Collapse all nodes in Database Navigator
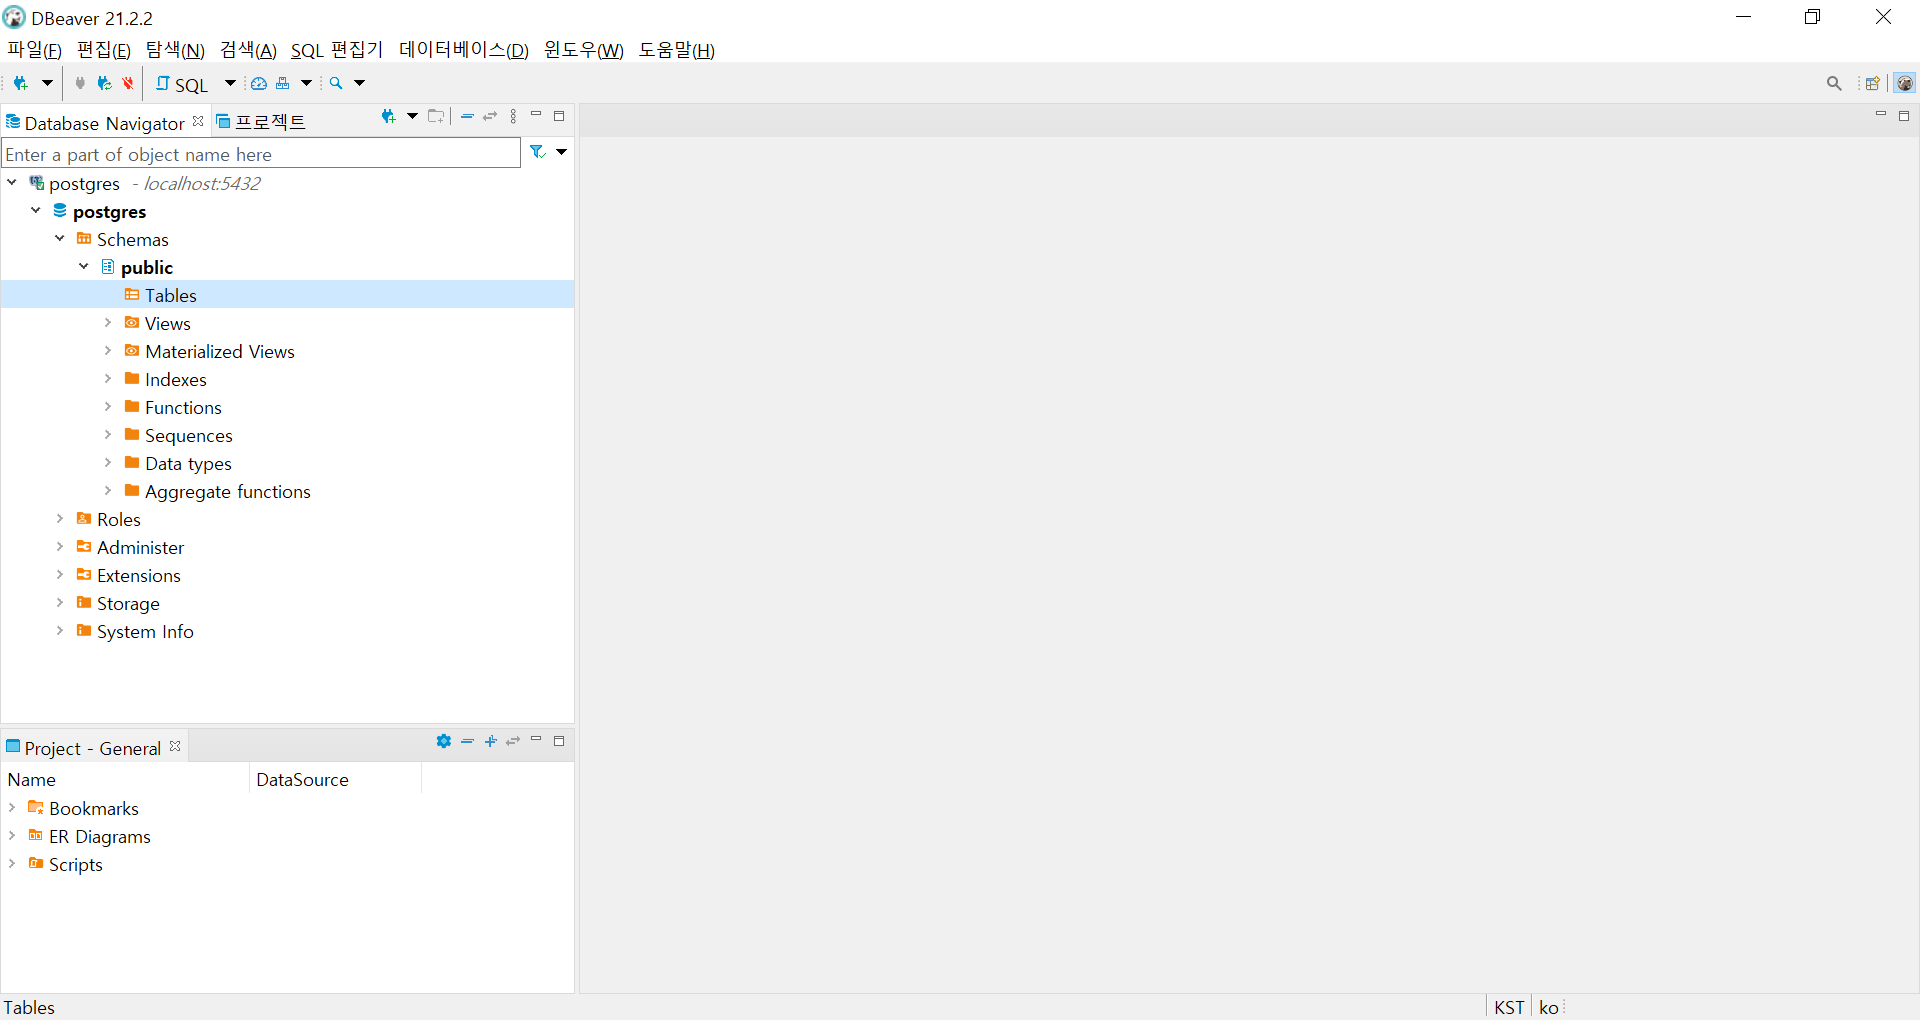The image size is (1920, 1020). coord(467,117)
